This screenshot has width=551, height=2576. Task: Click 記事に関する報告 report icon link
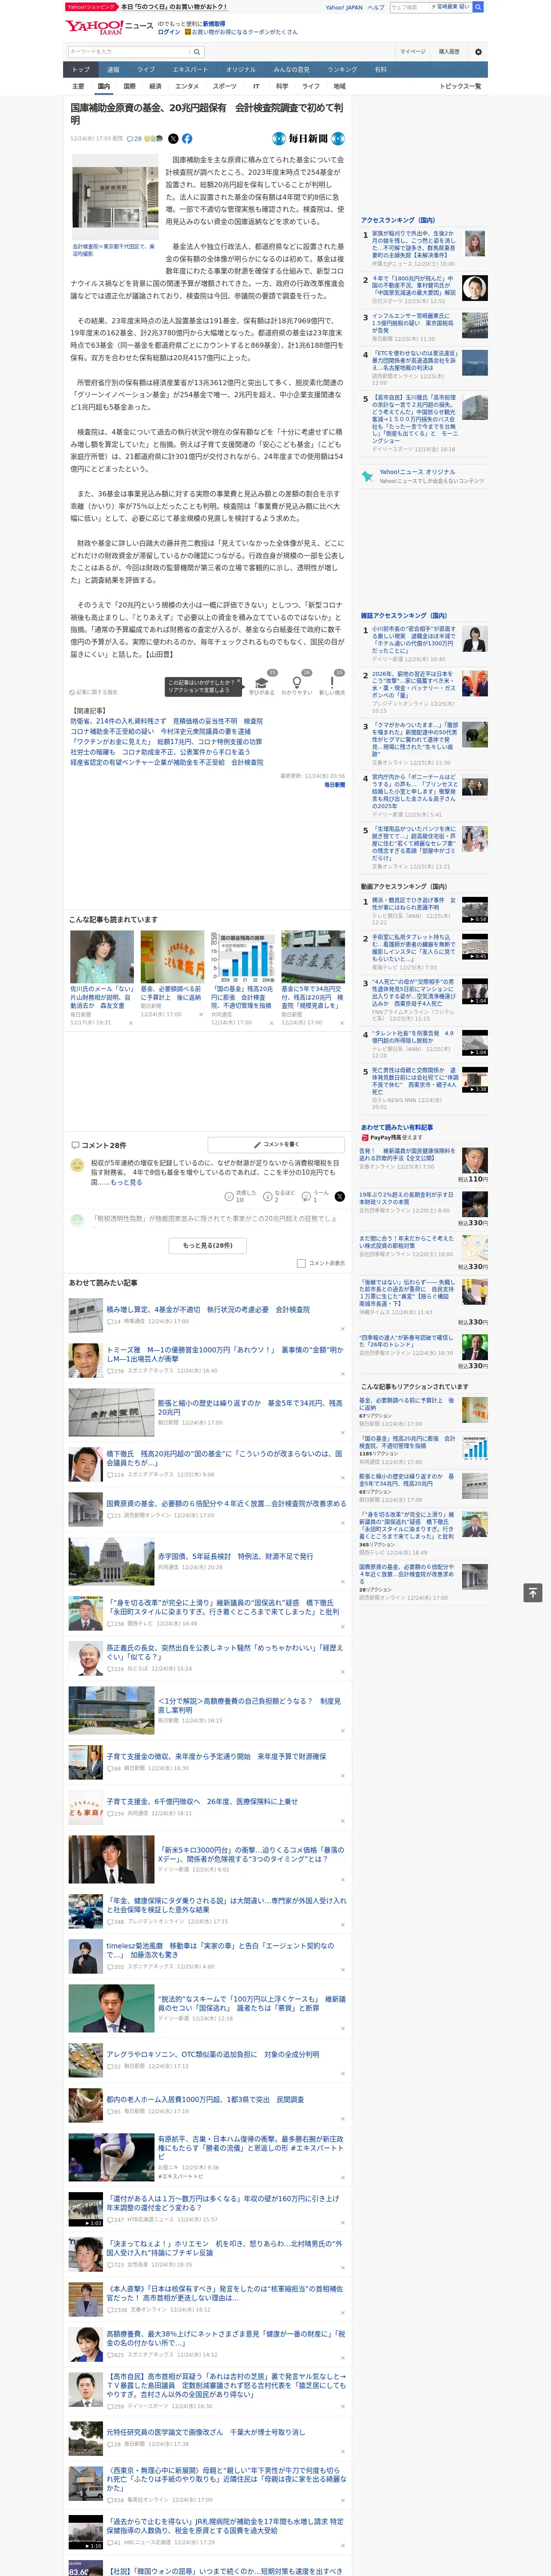pyautogui.click(x=94, y=692)
